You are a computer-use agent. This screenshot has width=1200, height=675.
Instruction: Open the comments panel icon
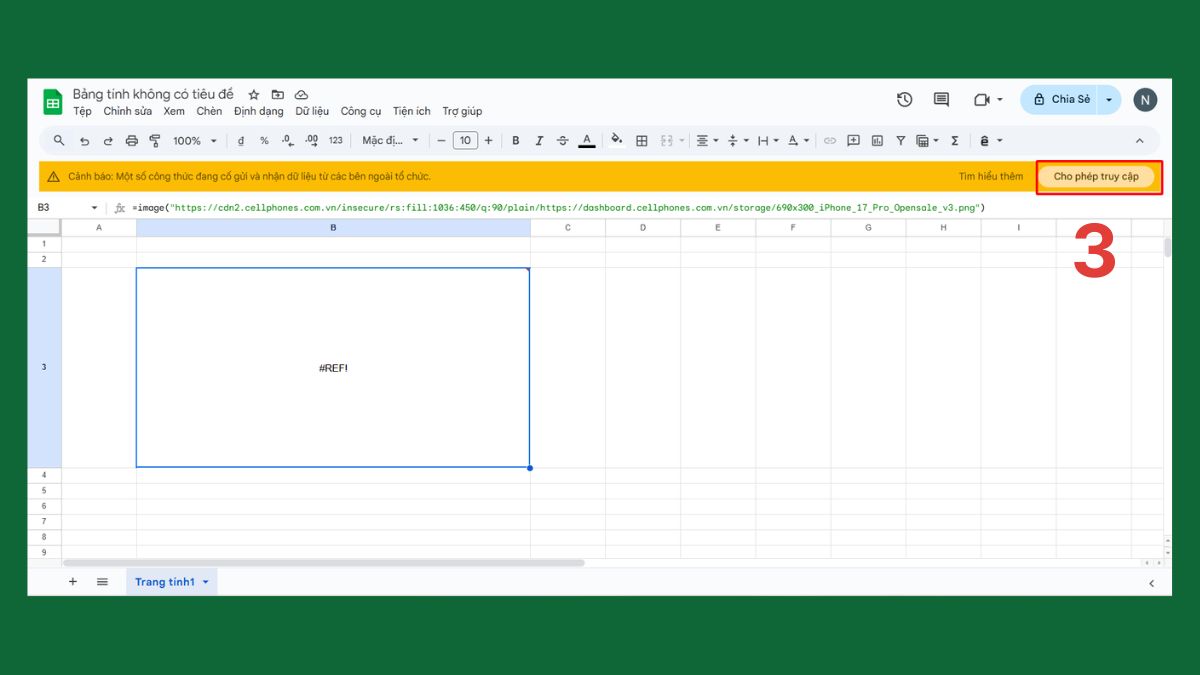tap(939, 99)
